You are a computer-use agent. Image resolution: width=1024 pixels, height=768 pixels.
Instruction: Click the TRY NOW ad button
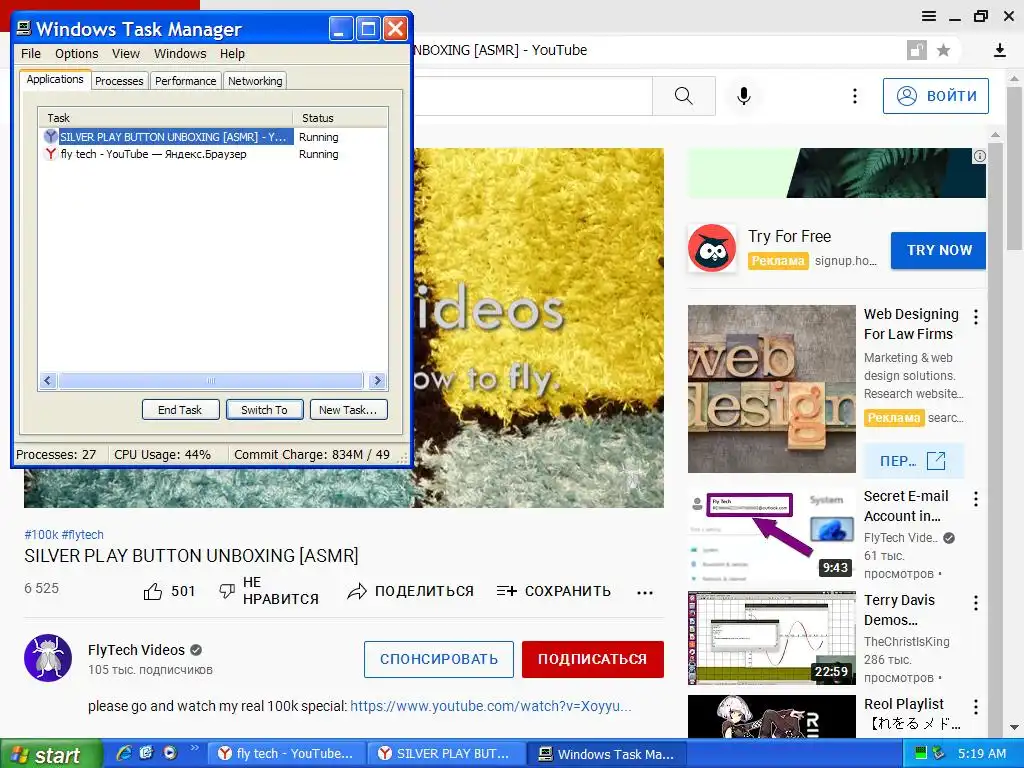tap(938, 250)
